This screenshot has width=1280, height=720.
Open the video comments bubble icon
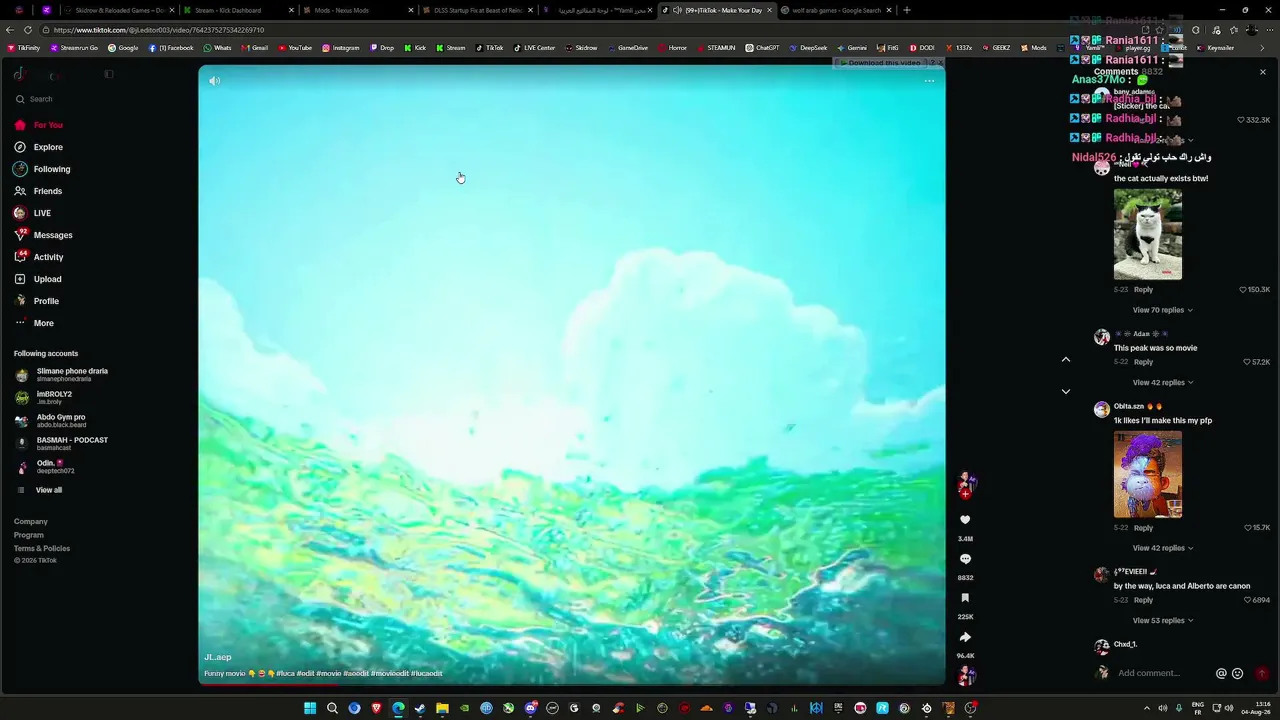(965, 559)
